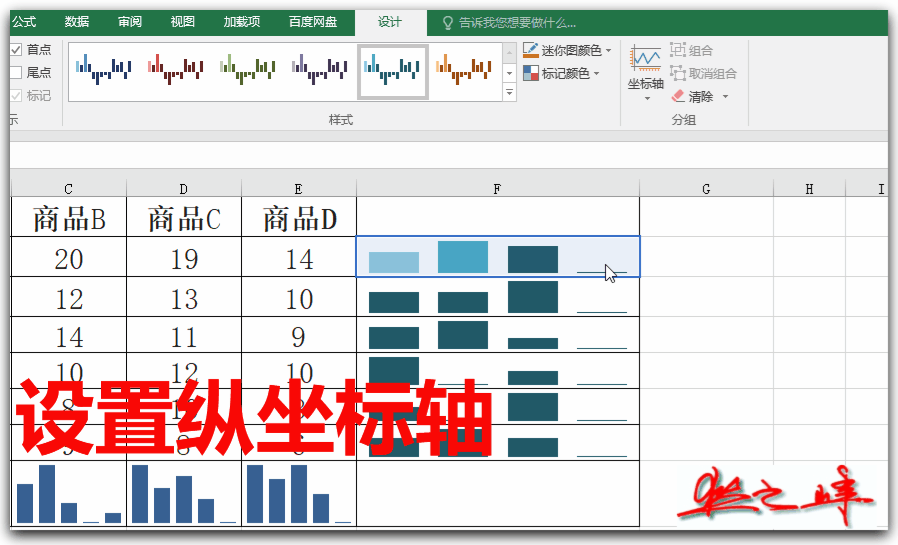
Task: Click the 商品D header cell
Action: coord(299,217)
